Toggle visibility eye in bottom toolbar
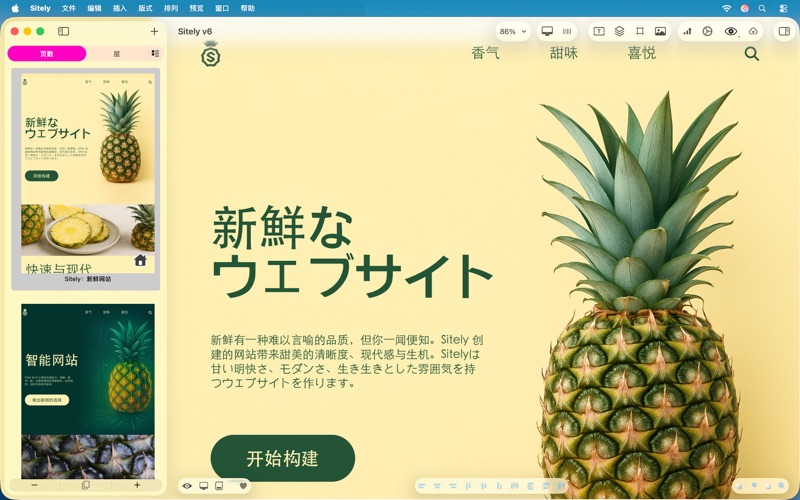This screenshot has height=500, width=800. point(187,486)
